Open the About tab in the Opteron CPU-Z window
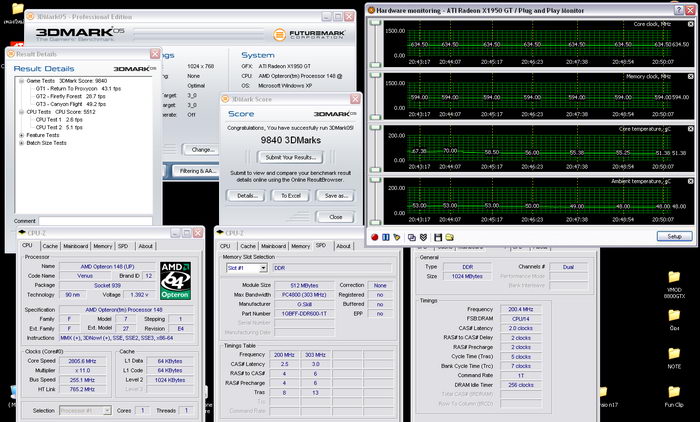Screen dimensions: 700x422 146,246
